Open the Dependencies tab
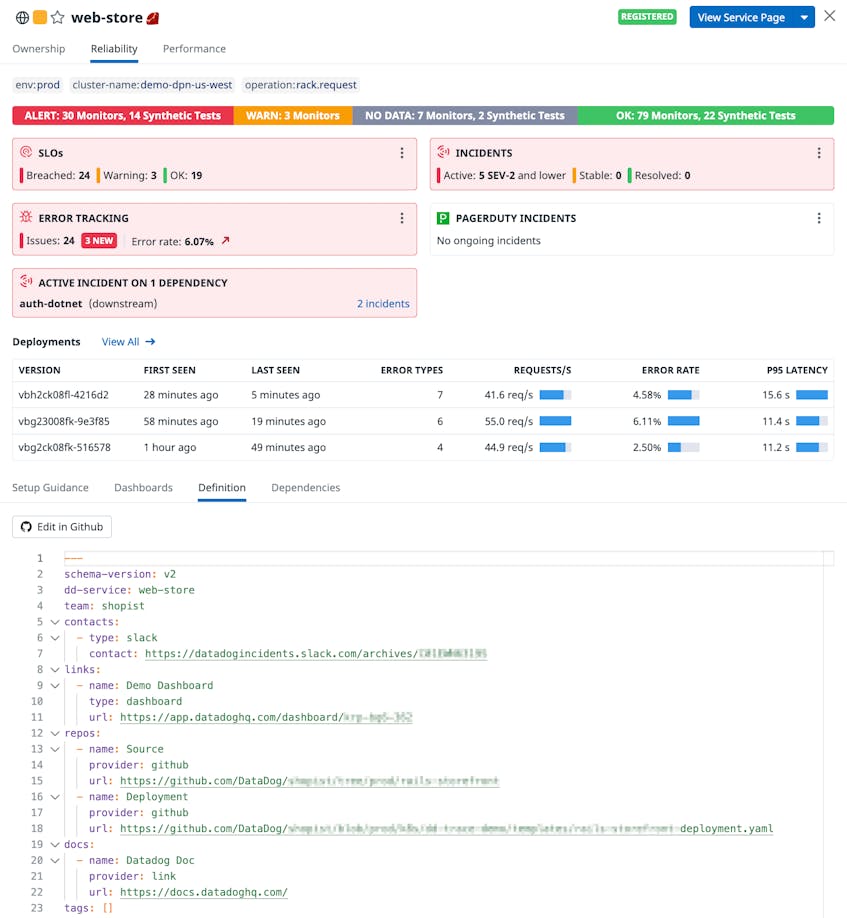 coord(306,488)
